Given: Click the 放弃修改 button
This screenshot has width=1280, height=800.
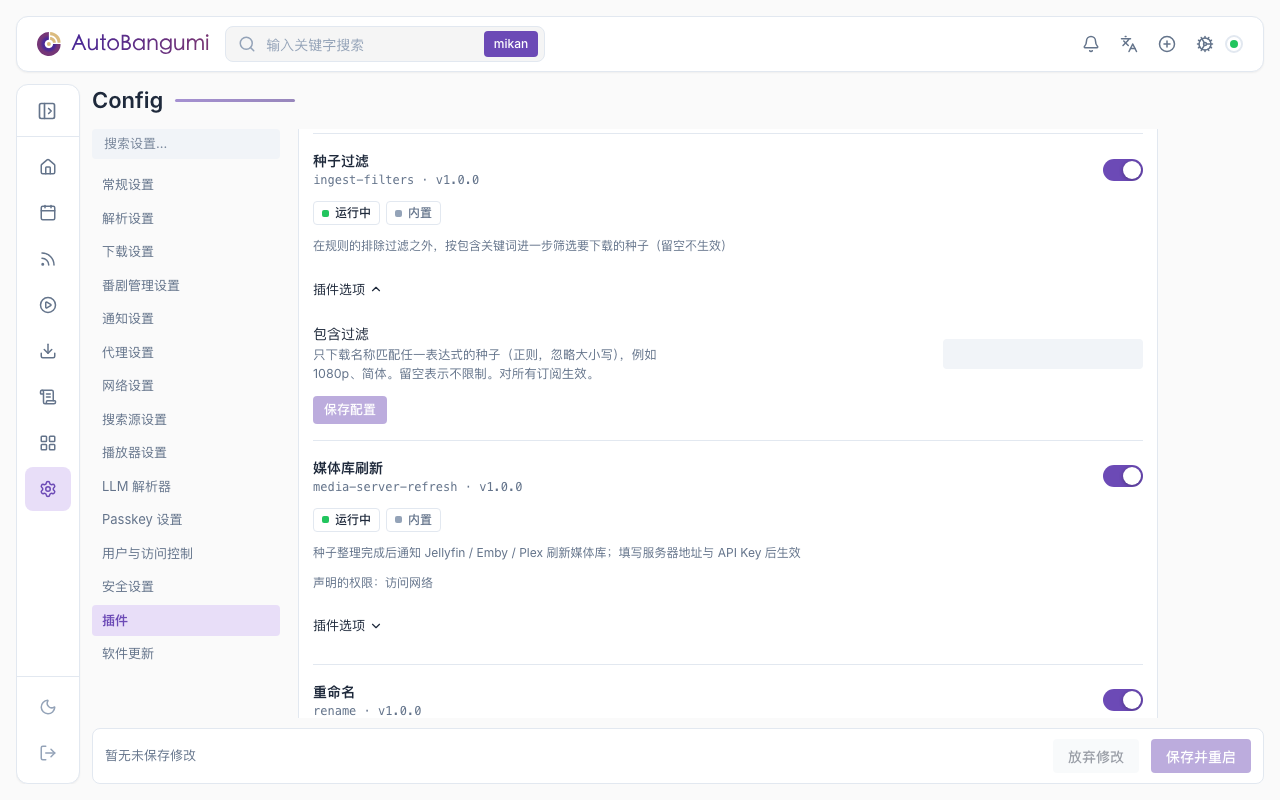Looking at the screenshot, I should [1096, 756].
